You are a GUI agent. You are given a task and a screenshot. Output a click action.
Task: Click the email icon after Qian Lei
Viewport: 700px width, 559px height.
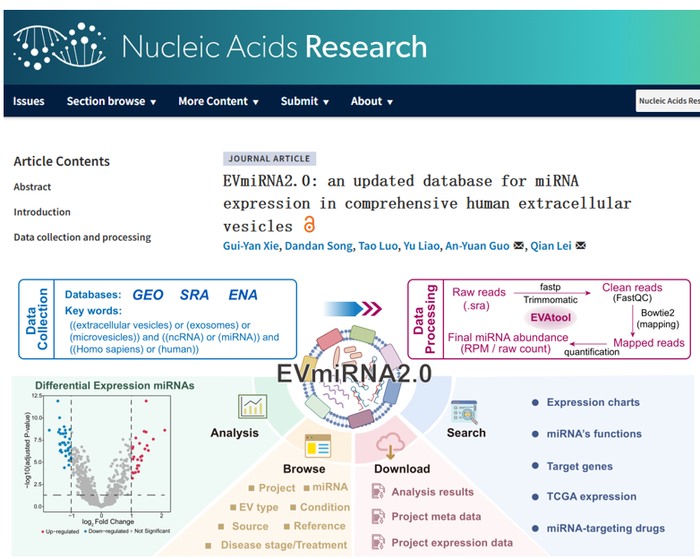pyautogui.click(x=581, y=246)
